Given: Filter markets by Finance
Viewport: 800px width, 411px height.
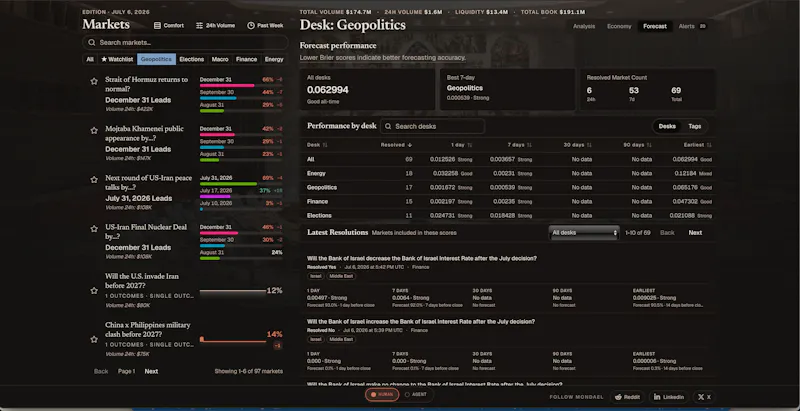Looking at the screenshot, I should tap(246, 60).
